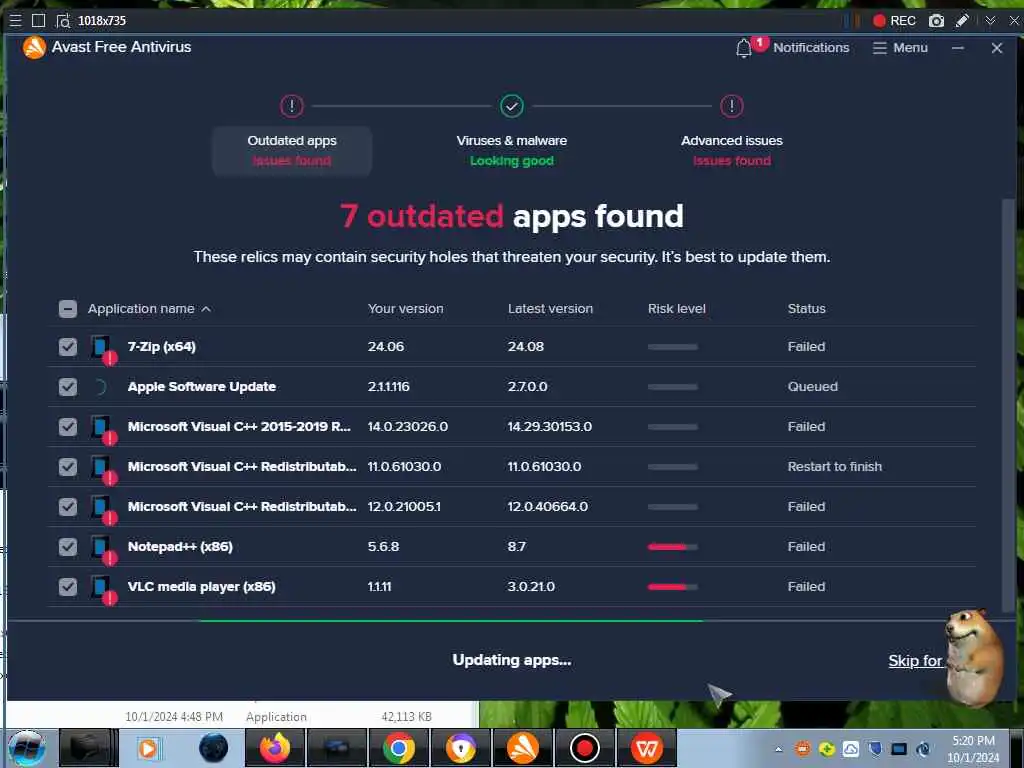Click the VLC media player (x86) app icon
Viewport: 1024px width, 768px height.
[103, 588]
